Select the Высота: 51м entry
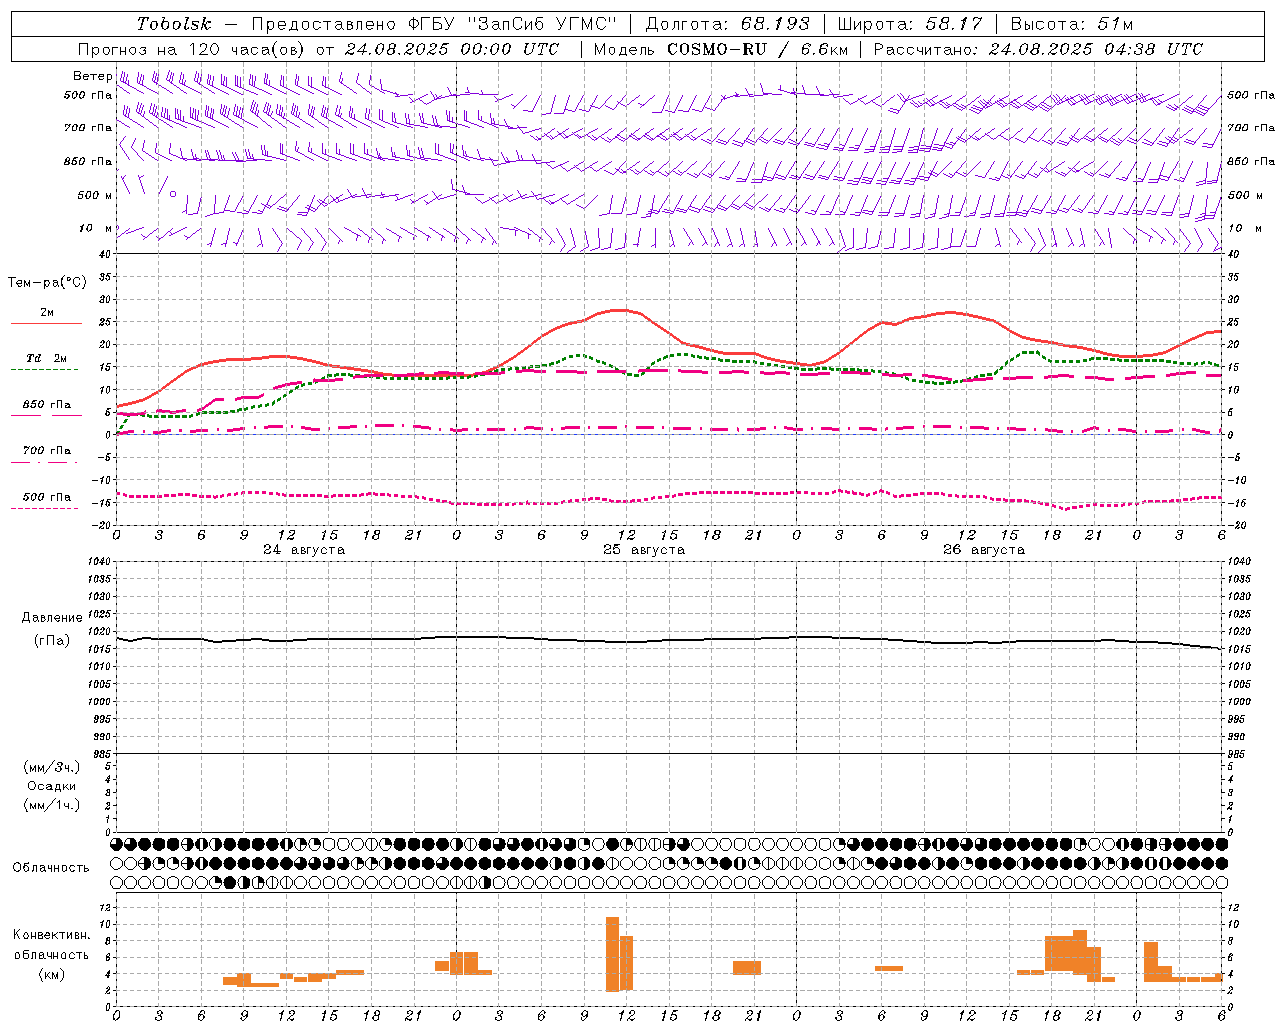The width and height of the screenshot is (1280, 1024). pos(1072,24)
